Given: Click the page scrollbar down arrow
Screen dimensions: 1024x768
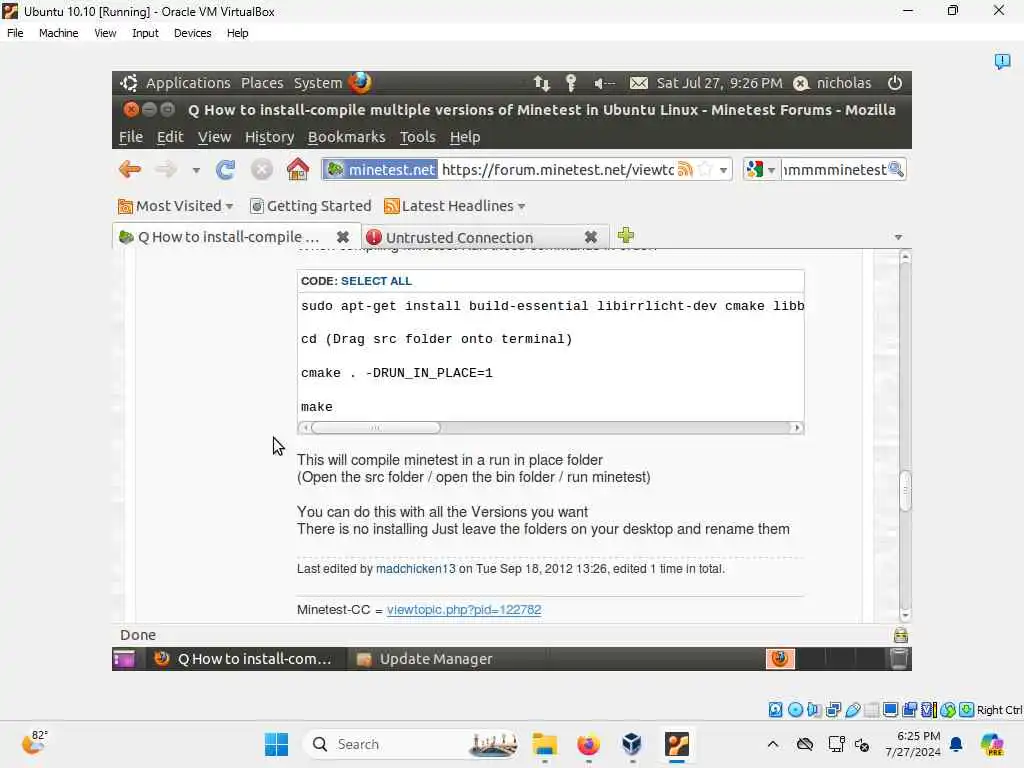Looking at the screenshot, I should pyautogui.click(x=905, y=615).
